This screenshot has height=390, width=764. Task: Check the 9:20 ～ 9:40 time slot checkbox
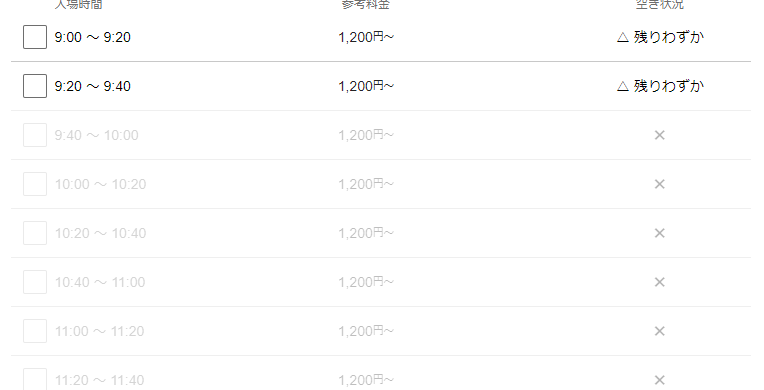tap(35, 86)
